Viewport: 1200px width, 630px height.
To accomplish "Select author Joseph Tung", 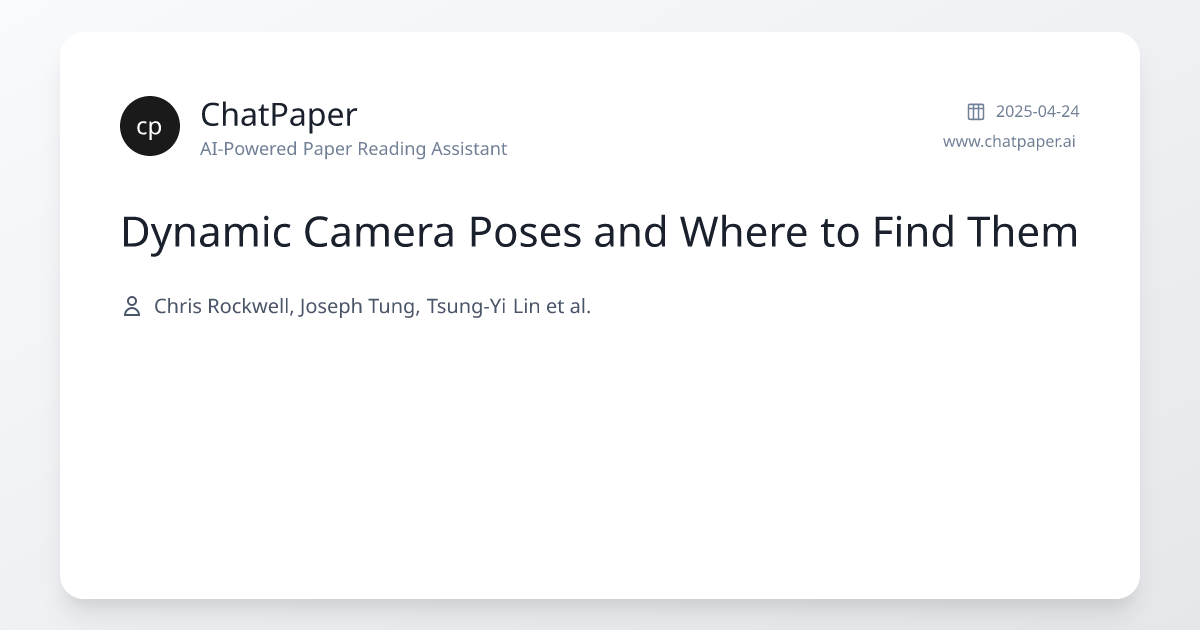I will click(x=358, y=306).
